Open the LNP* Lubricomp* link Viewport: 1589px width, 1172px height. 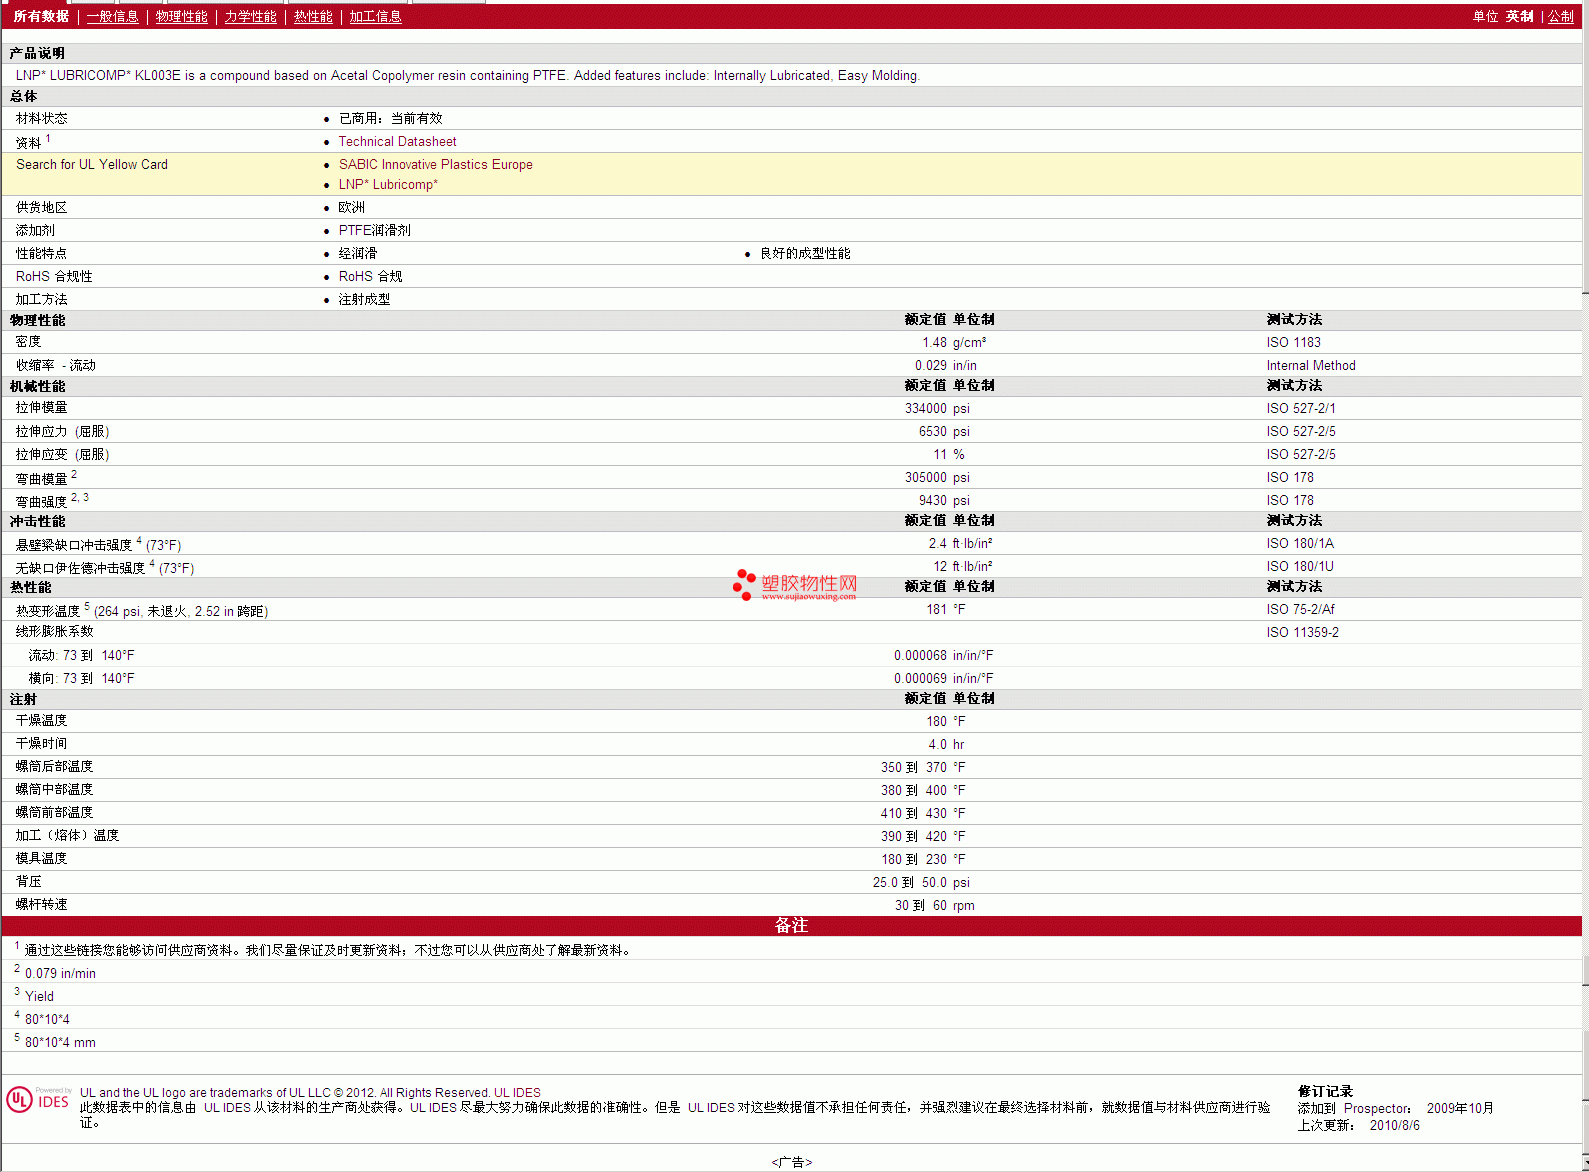pos(388,185)
